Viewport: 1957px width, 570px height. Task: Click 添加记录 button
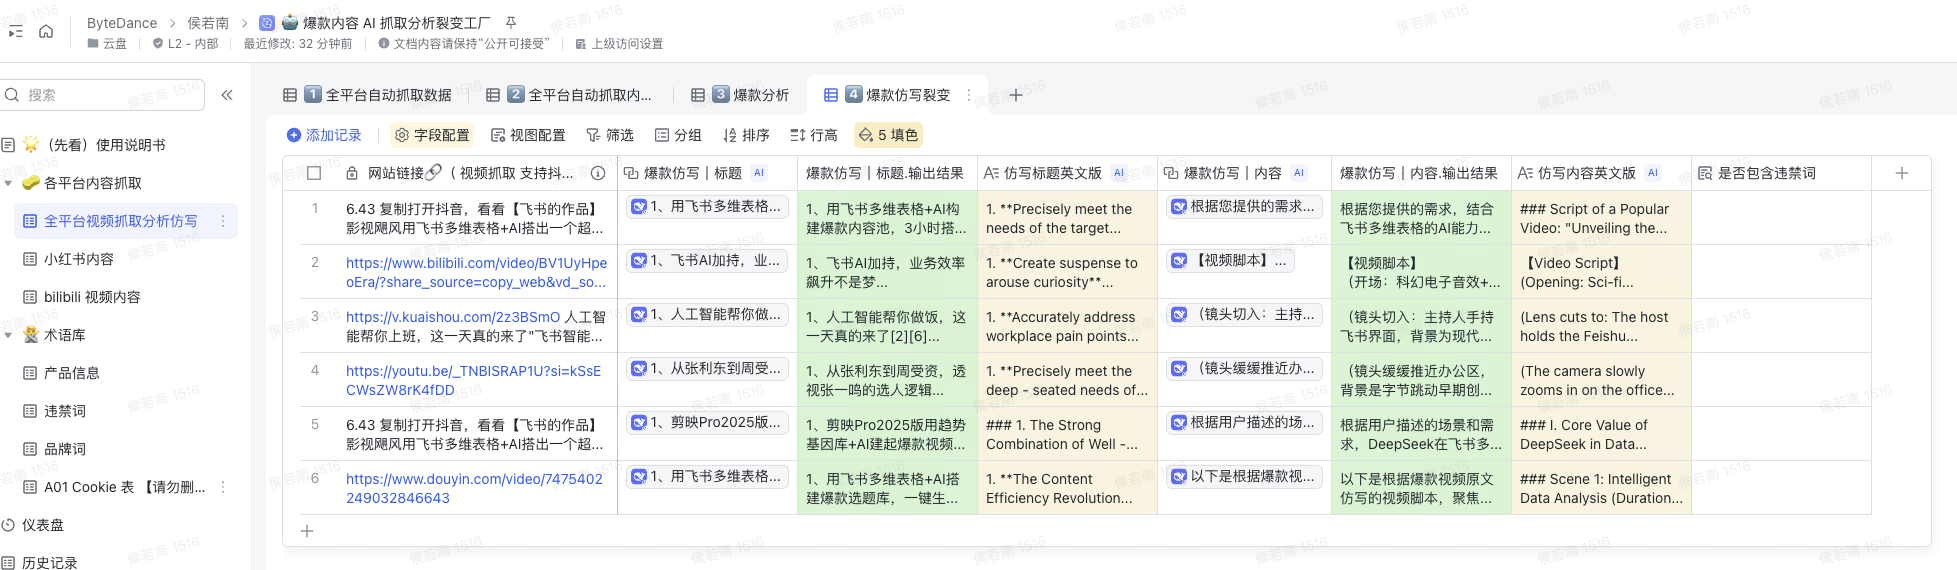[323, 135]
